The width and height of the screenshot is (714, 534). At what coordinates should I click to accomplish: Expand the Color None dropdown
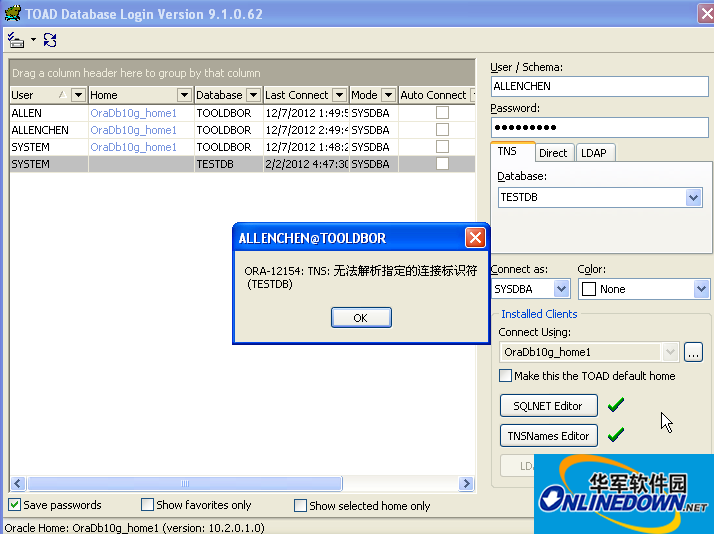click(701, 289)
